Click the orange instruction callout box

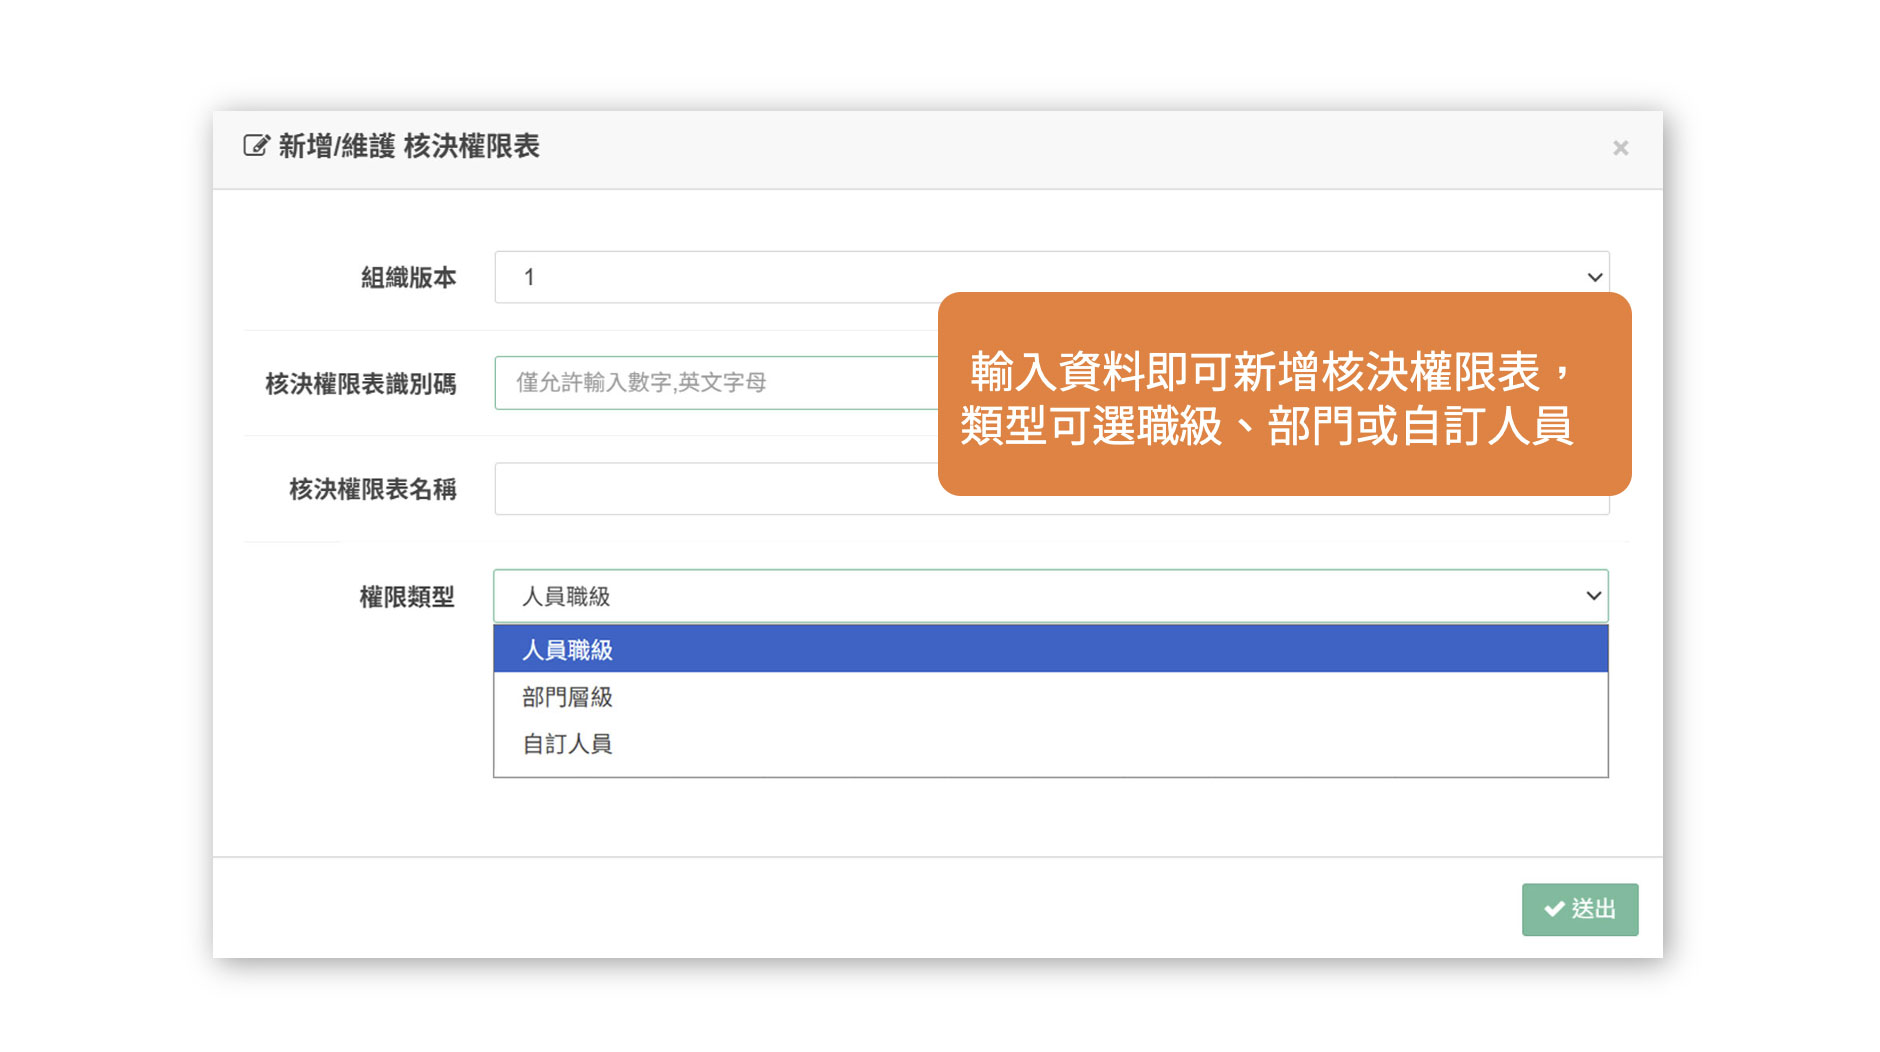1284,394
